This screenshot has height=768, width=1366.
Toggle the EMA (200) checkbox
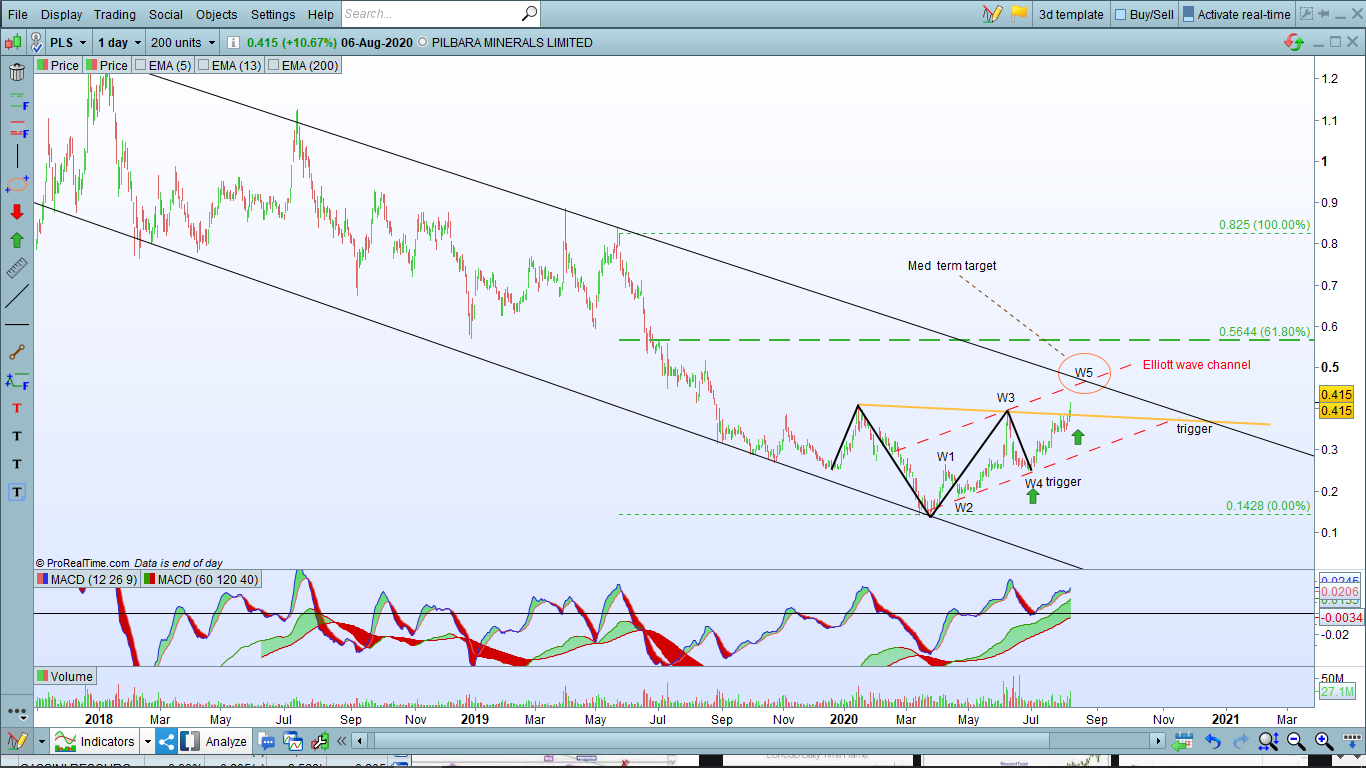tap(274, 65)
